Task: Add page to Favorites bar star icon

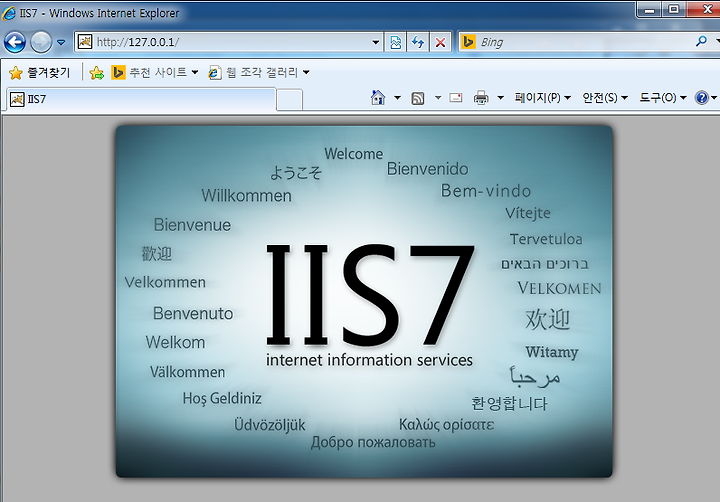Action: click(96, 73)
